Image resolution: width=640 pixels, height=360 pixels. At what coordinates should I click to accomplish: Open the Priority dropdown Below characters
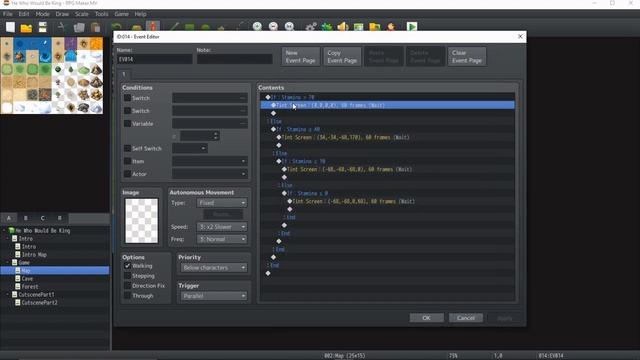pos(214,268)
